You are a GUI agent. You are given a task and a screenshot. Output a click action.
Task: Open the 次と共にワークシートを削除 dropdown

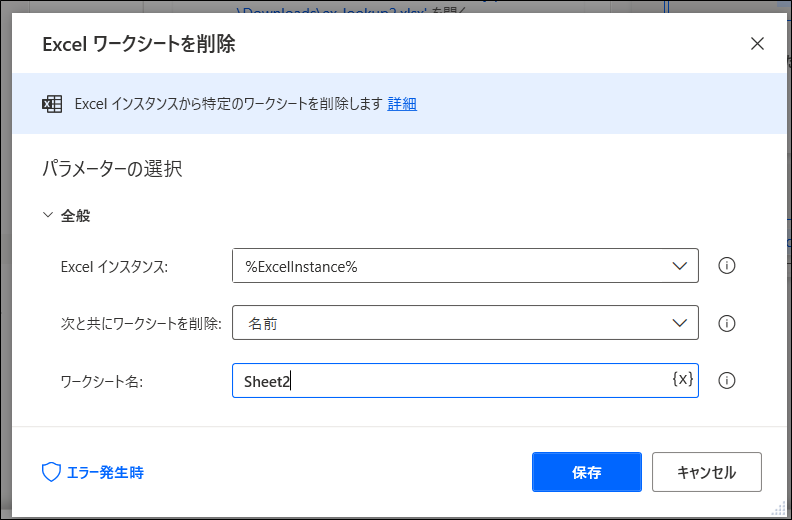465,323
